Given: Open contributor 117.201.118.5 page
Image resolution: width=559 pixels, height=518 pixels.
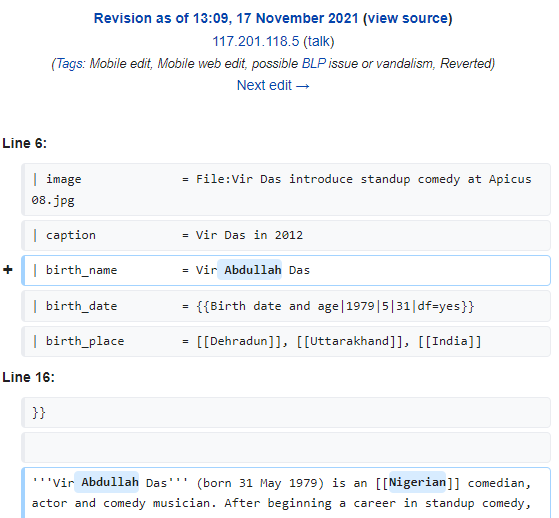Looking at the screenshot, I should pos(256,41).
